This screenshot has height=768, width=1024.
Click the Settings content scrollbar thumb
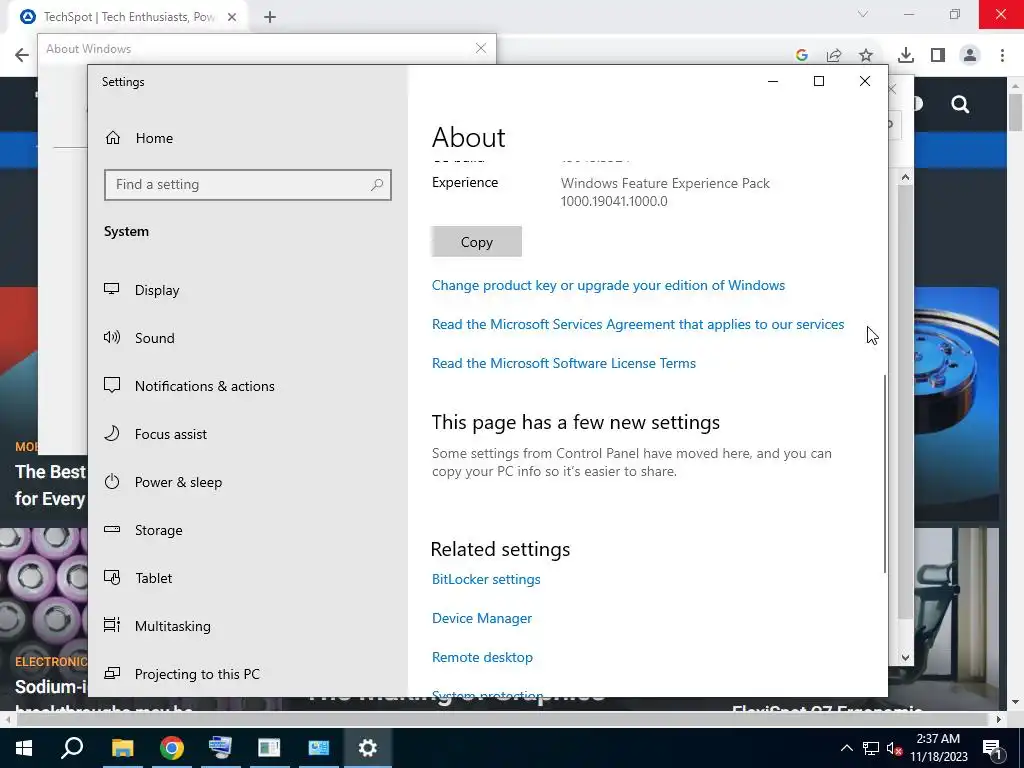click(x=885, y=474)
